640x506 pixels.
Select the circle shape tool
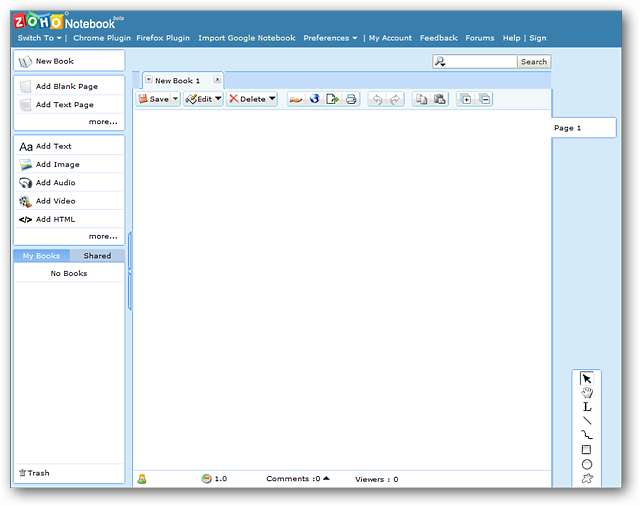pos(587,464)
